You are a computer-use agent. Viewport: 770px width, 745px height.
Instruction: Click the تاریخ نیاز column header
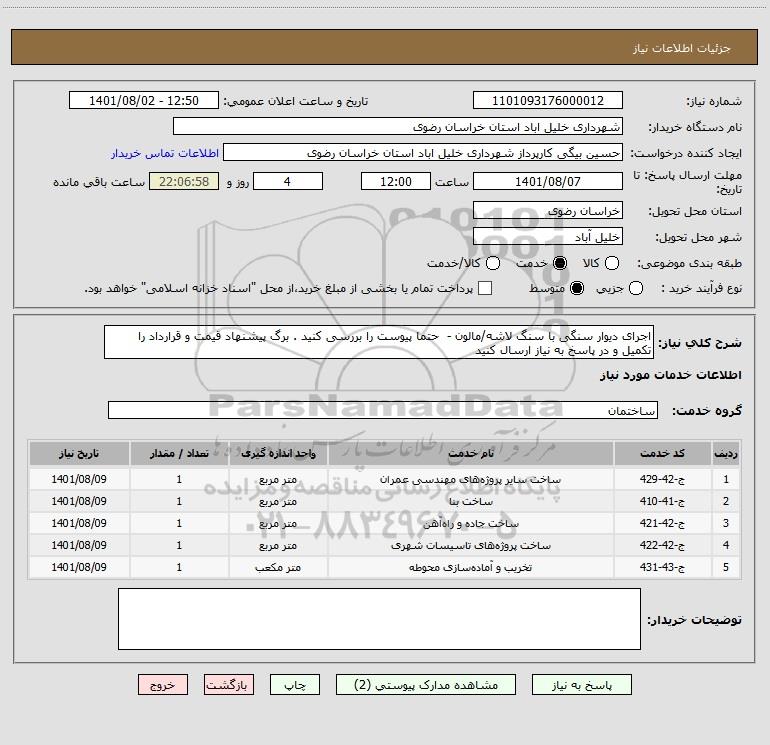pyautogui.click(x=79, y=453)
